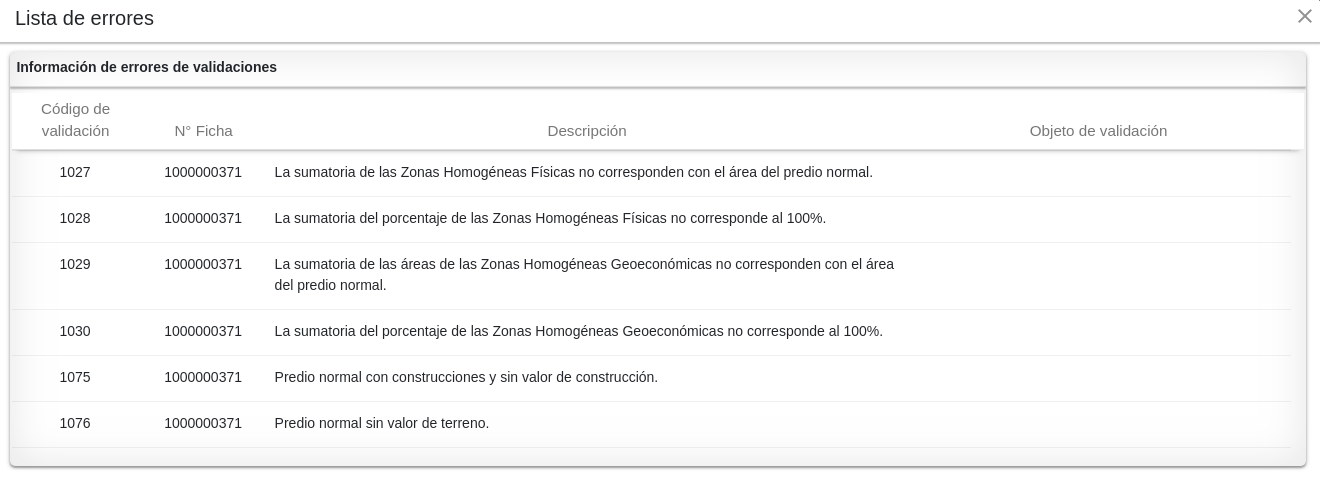The height and width of the screenshot is (477, 1320).
Task: Click the 'Información de errores de validaciones' panel title
Action: click(147, 67)
